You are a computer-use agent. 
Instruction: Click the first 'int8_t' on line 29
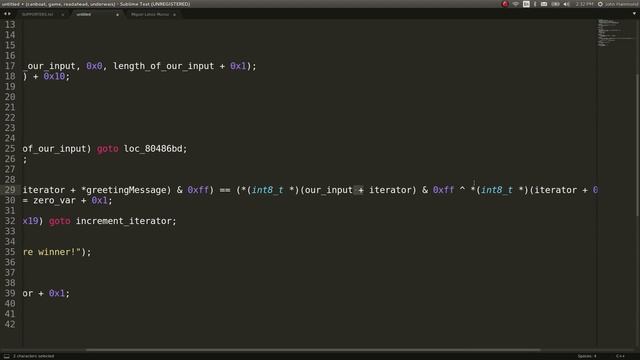267,190
